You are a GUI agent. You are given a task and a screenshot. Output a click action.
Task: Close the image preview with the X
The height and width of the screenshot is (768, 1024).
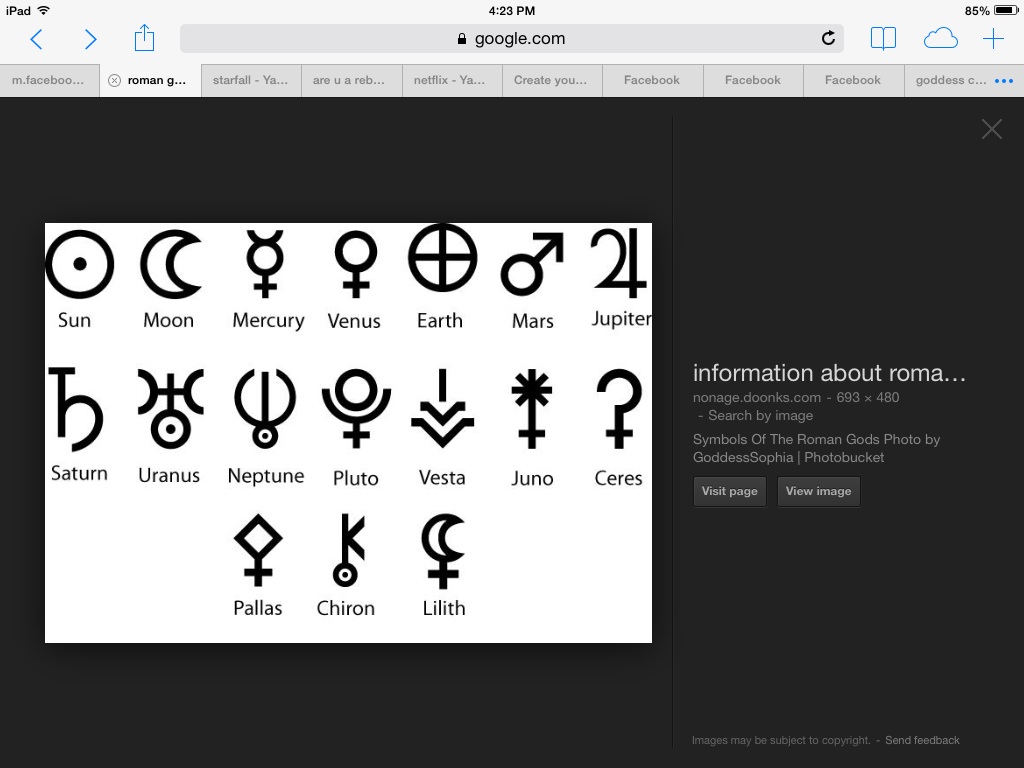[991, 129]
